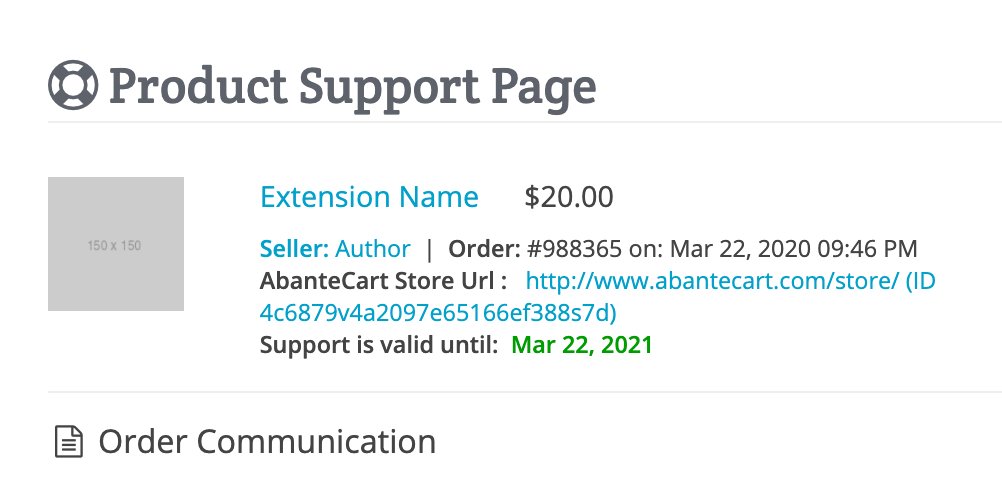
Task: Click the Order Communication document icon
Action: (69, 441)
